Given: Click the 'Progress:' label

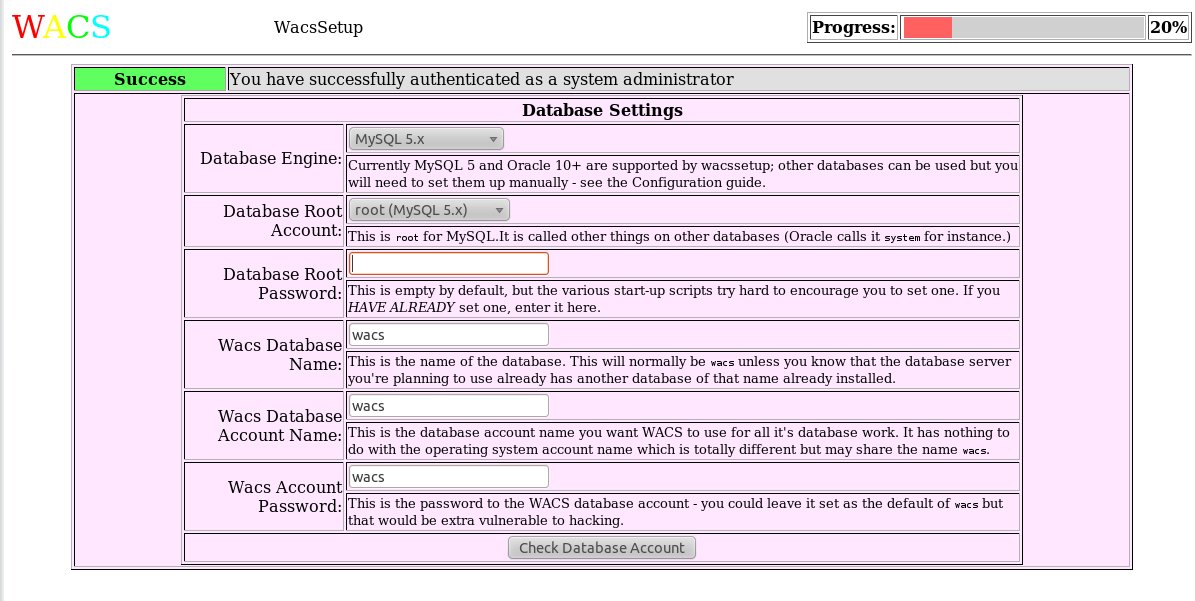Looking at the screenshot, I should point(854,27).
